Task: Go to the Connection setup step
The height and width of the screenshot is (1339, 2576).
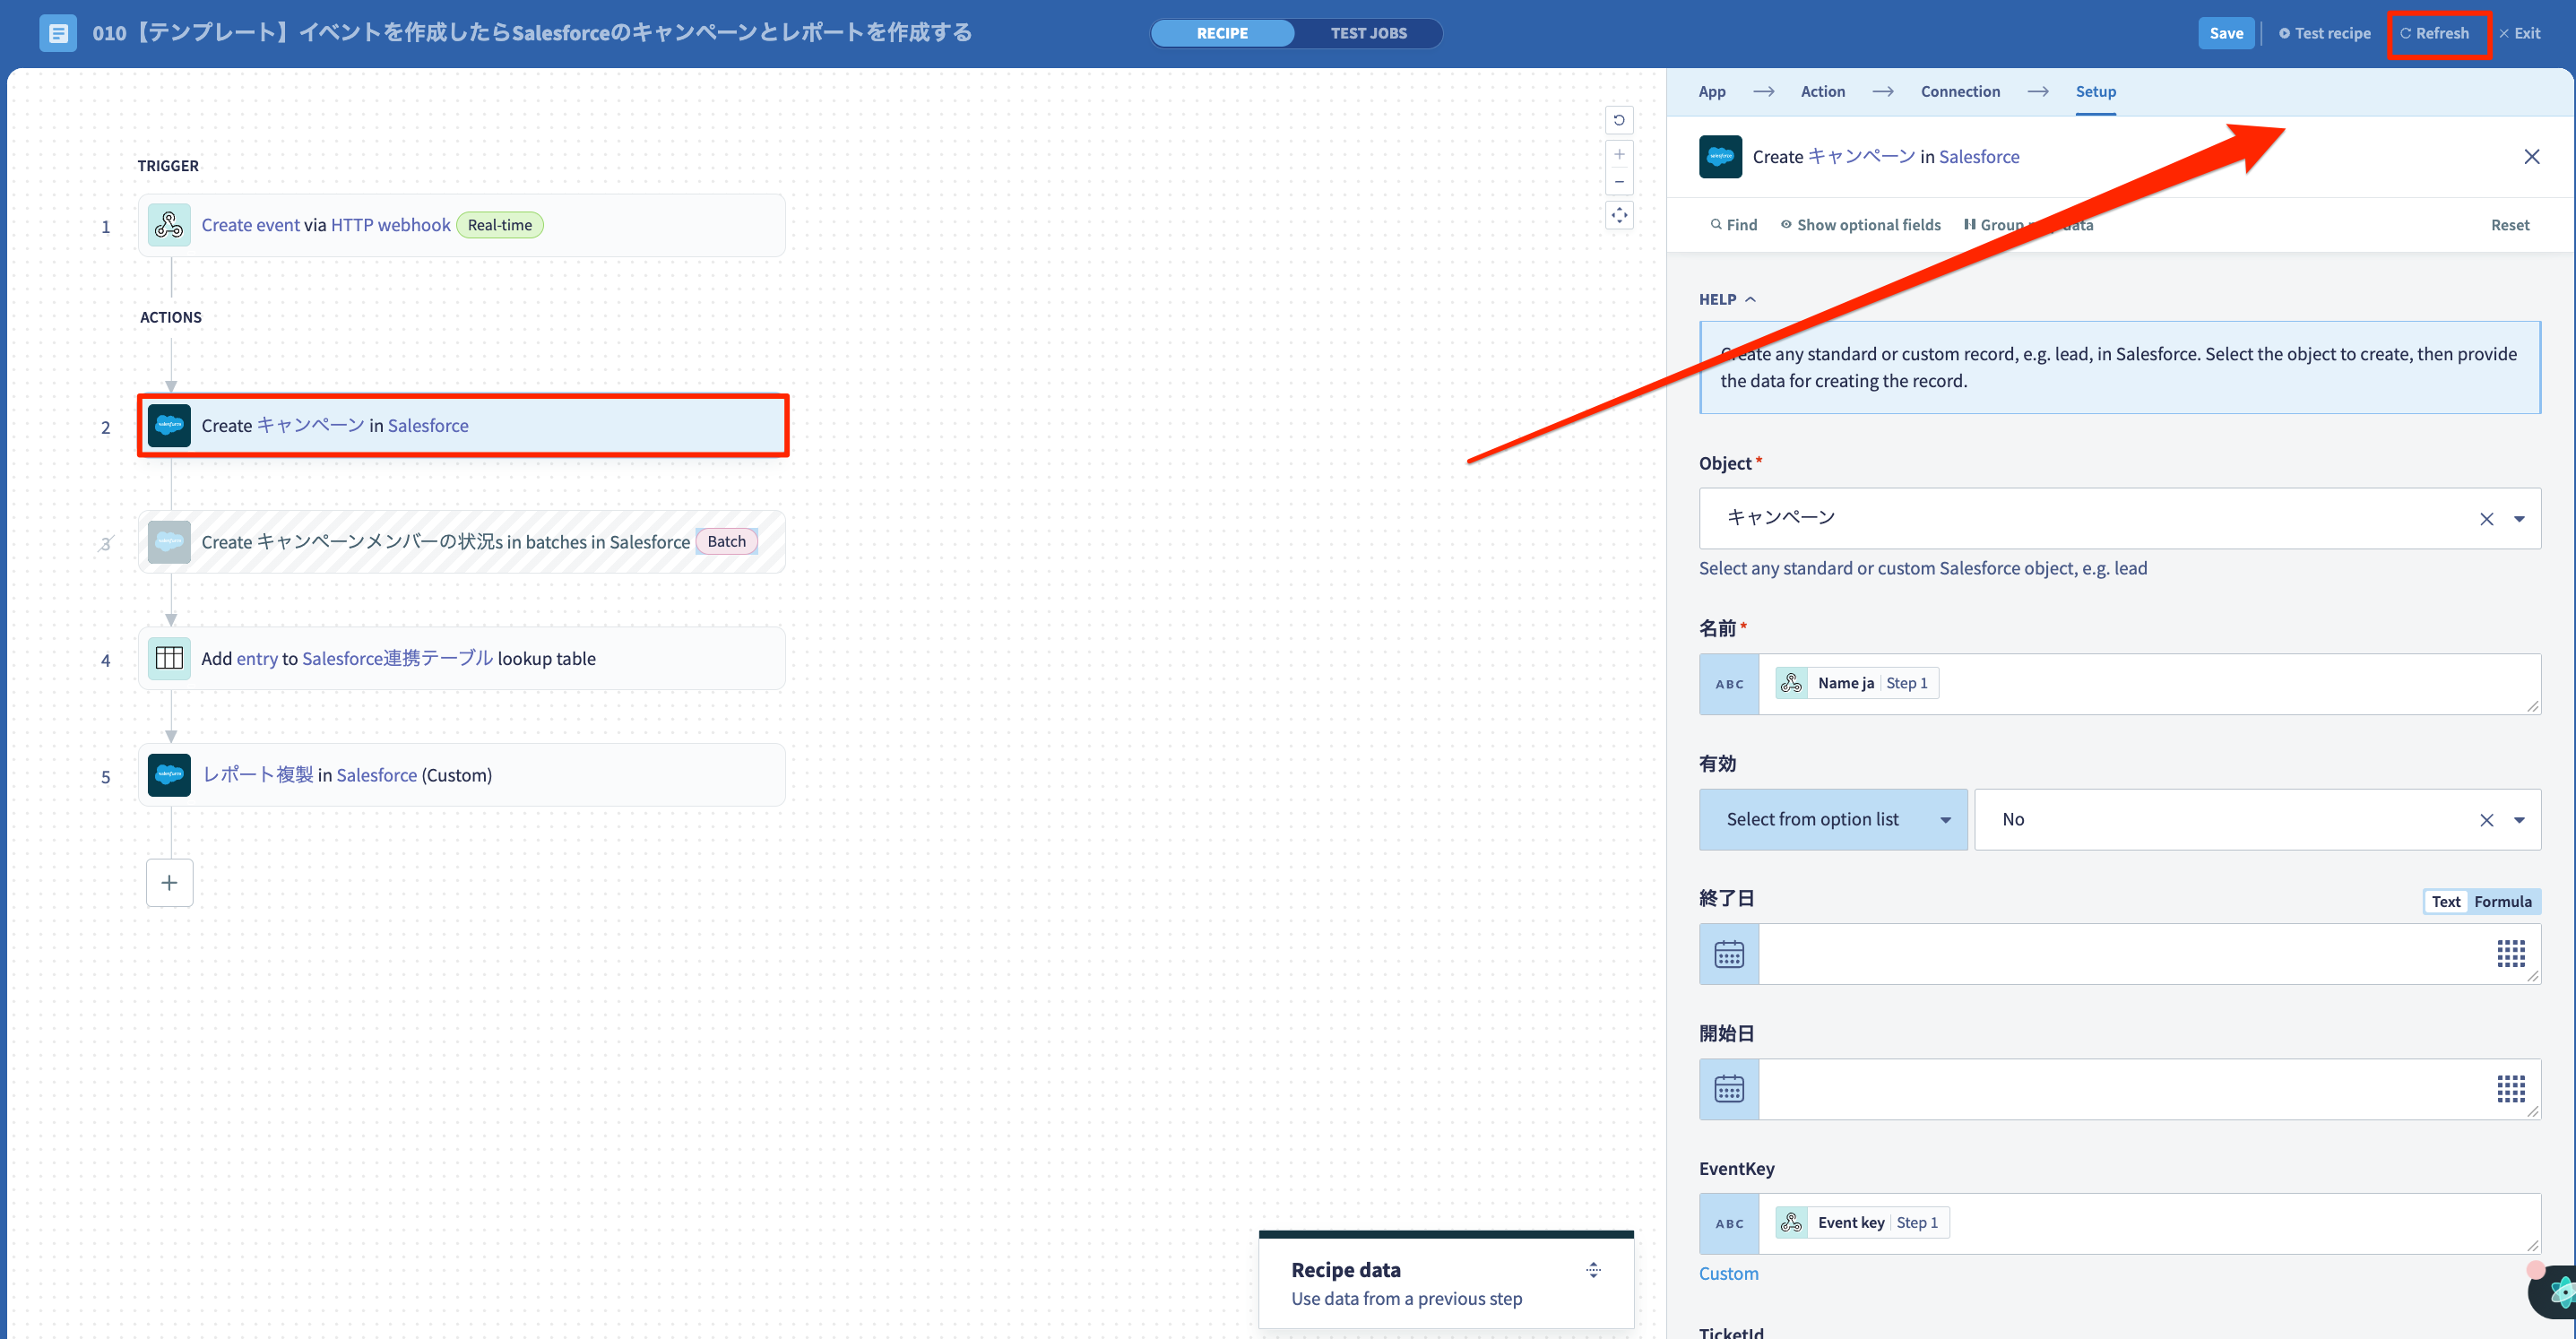Action: (x=1959, y=91)
